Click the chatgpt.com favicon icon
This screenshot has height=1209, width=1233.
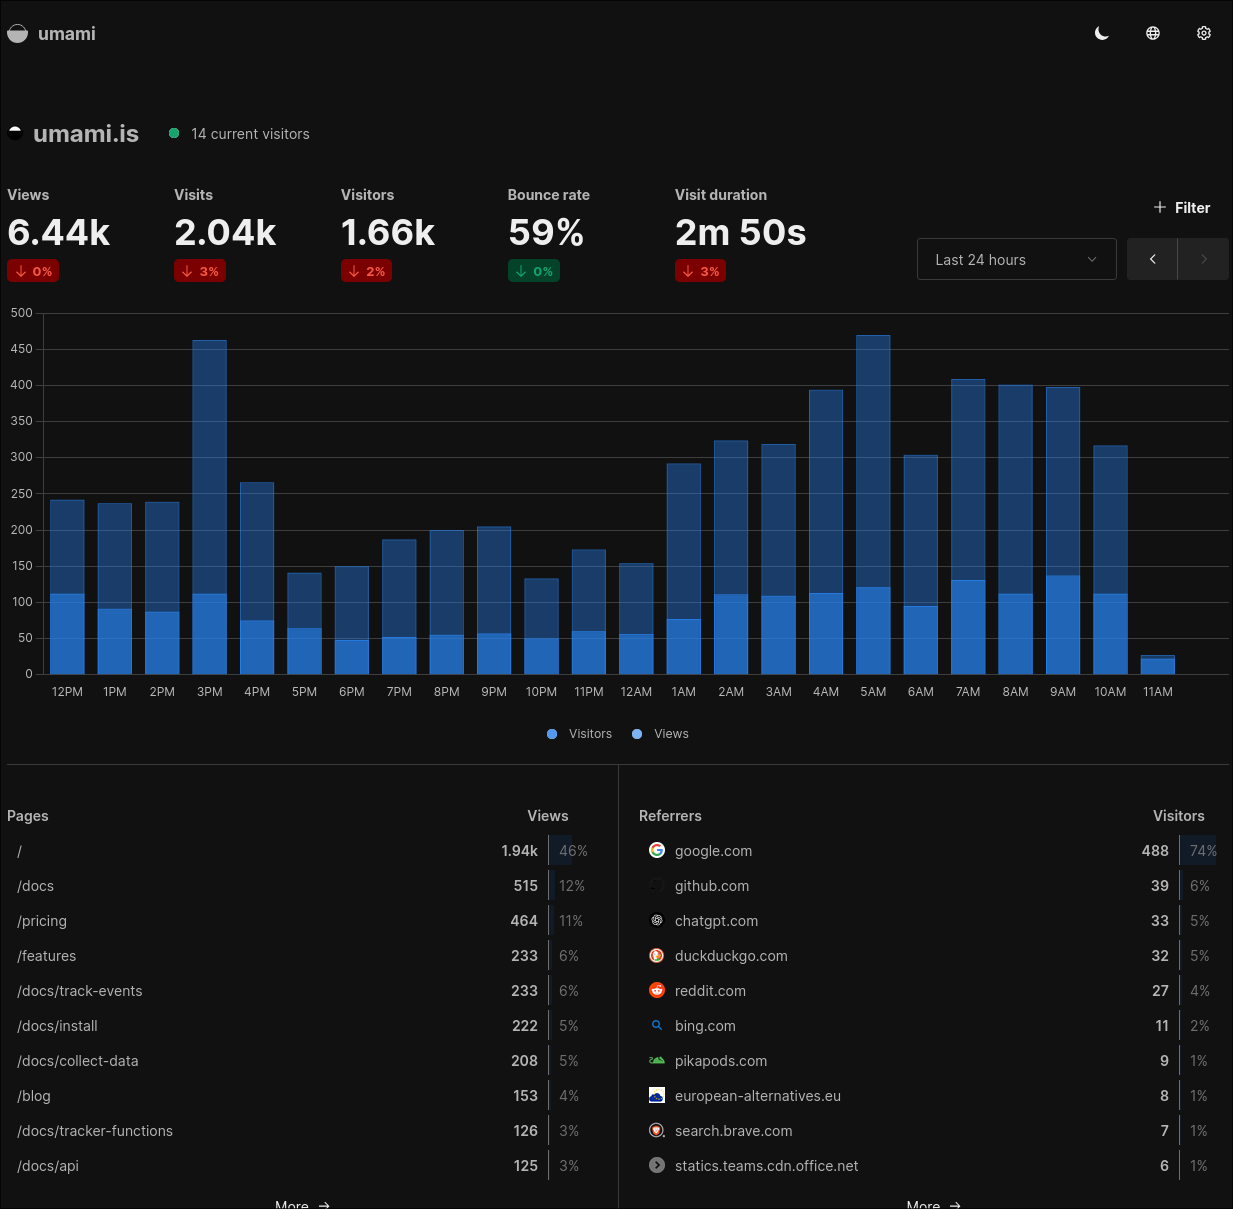[x=657, y=920]
